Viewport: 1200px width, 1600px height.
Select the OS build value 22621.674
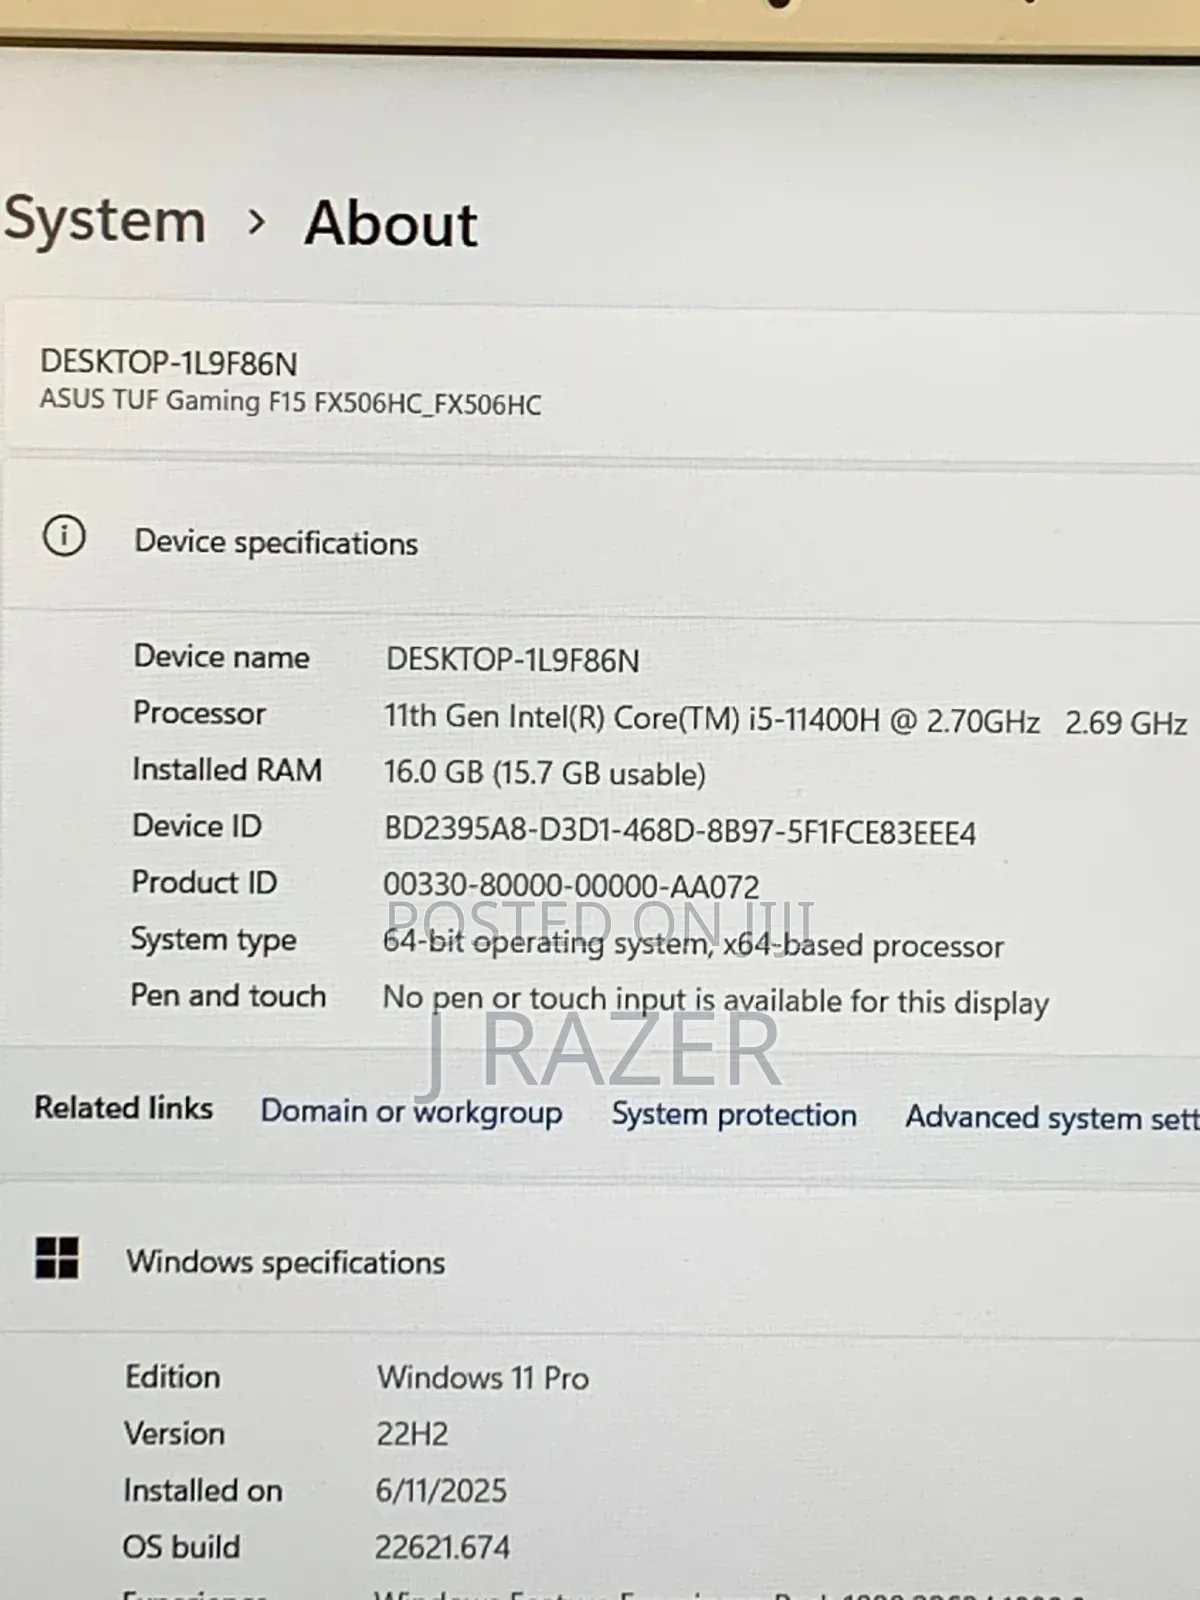coord(442,1548)
